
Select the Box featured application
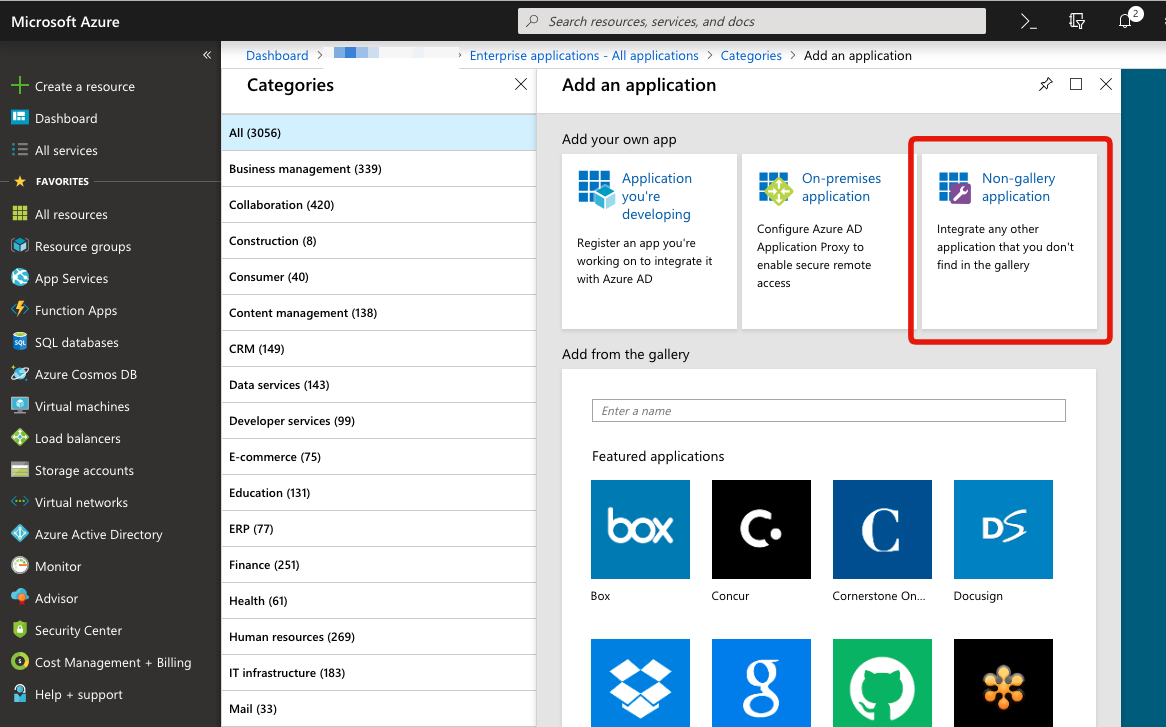[640, 529]
